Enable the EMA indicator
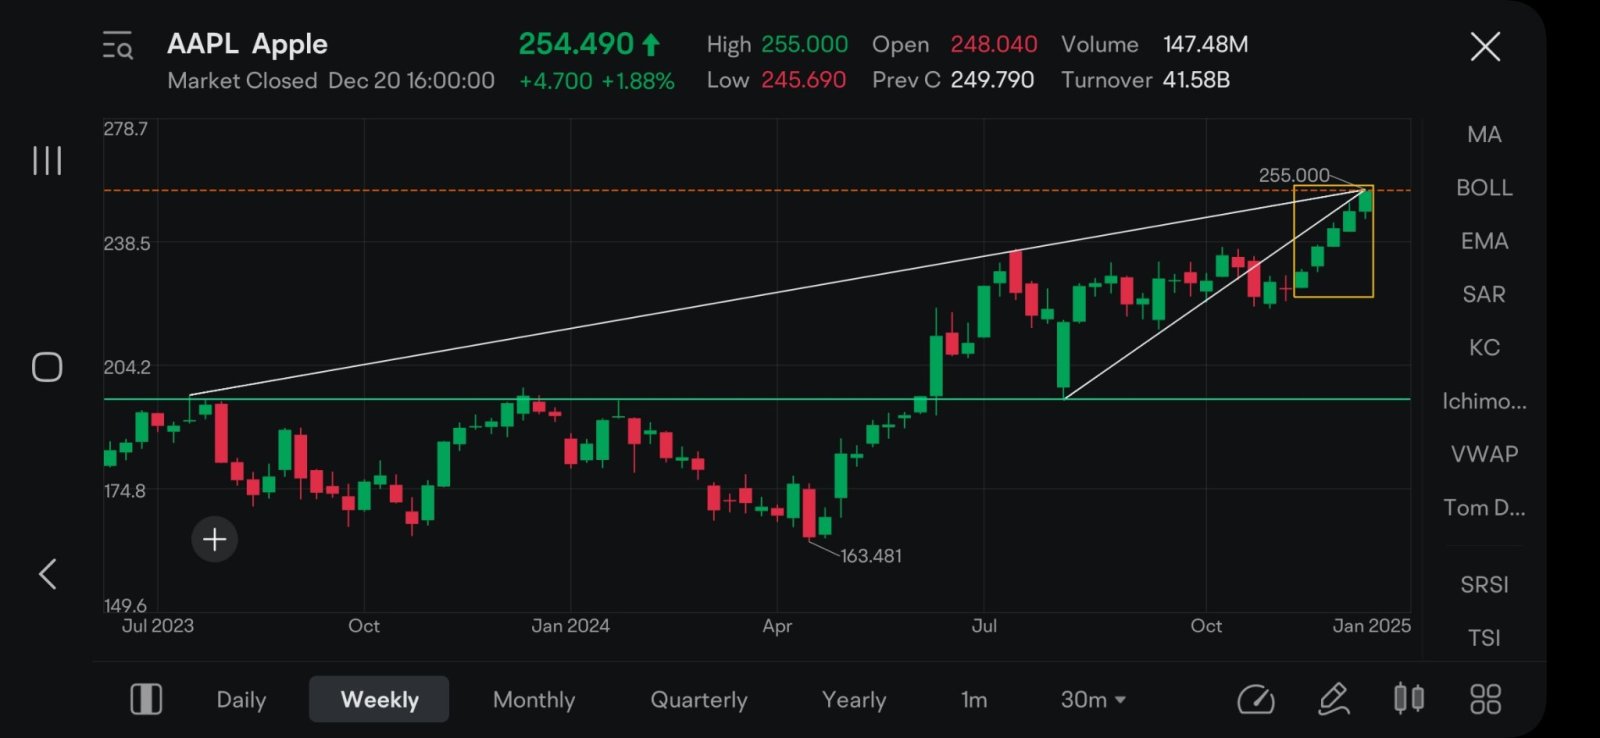1600x738 pixels. 1484,241
